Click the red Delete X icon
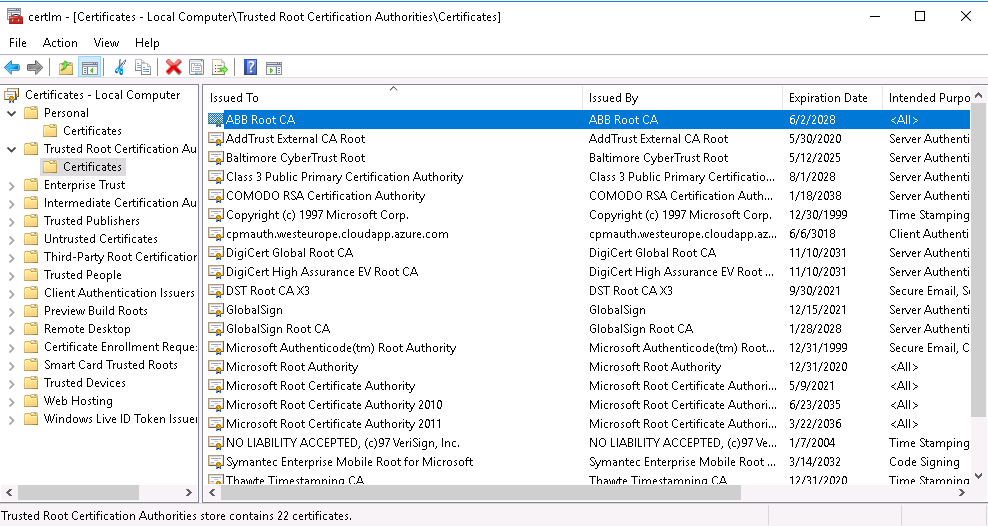The height and width of the screenshot is (526, 988). [x=174, y=67]
